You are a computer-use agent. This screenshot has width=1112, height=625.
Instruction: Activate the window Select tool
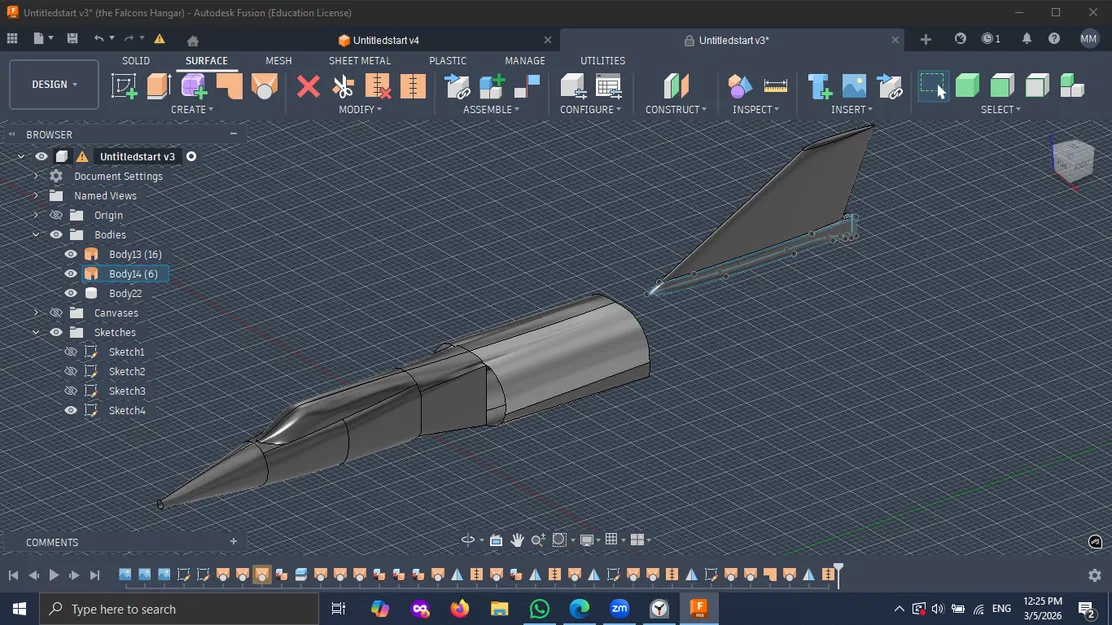click(932, 85)
